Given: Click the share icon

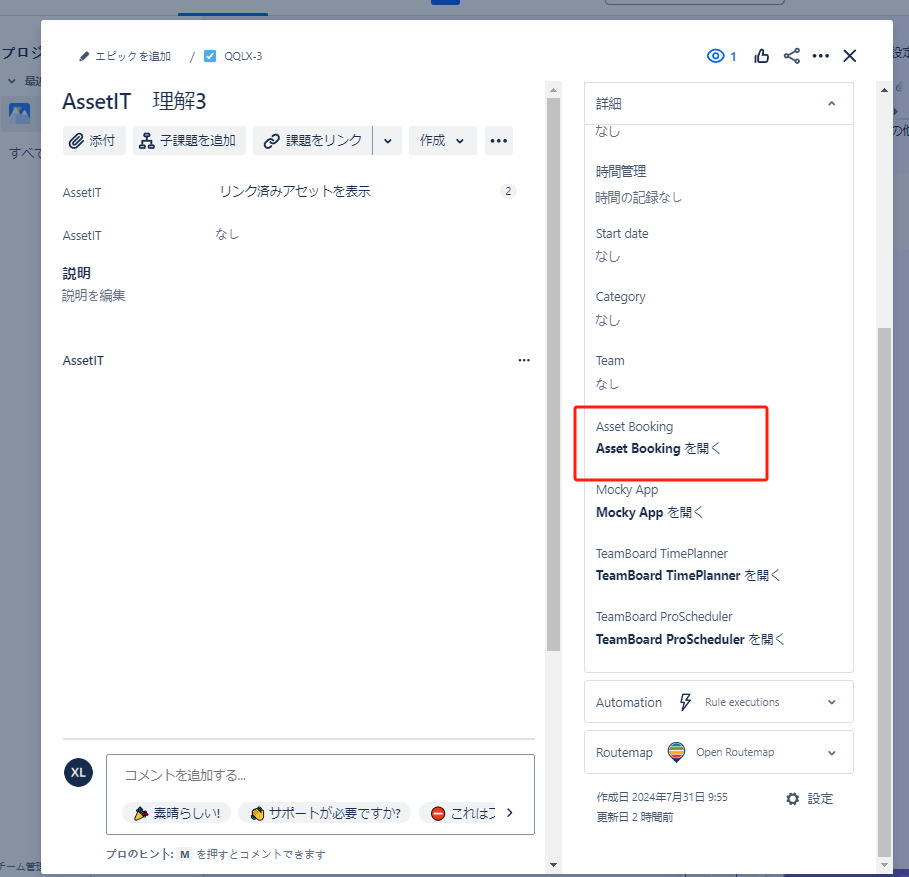Looking at the screenshot, I should coord(791,56).
